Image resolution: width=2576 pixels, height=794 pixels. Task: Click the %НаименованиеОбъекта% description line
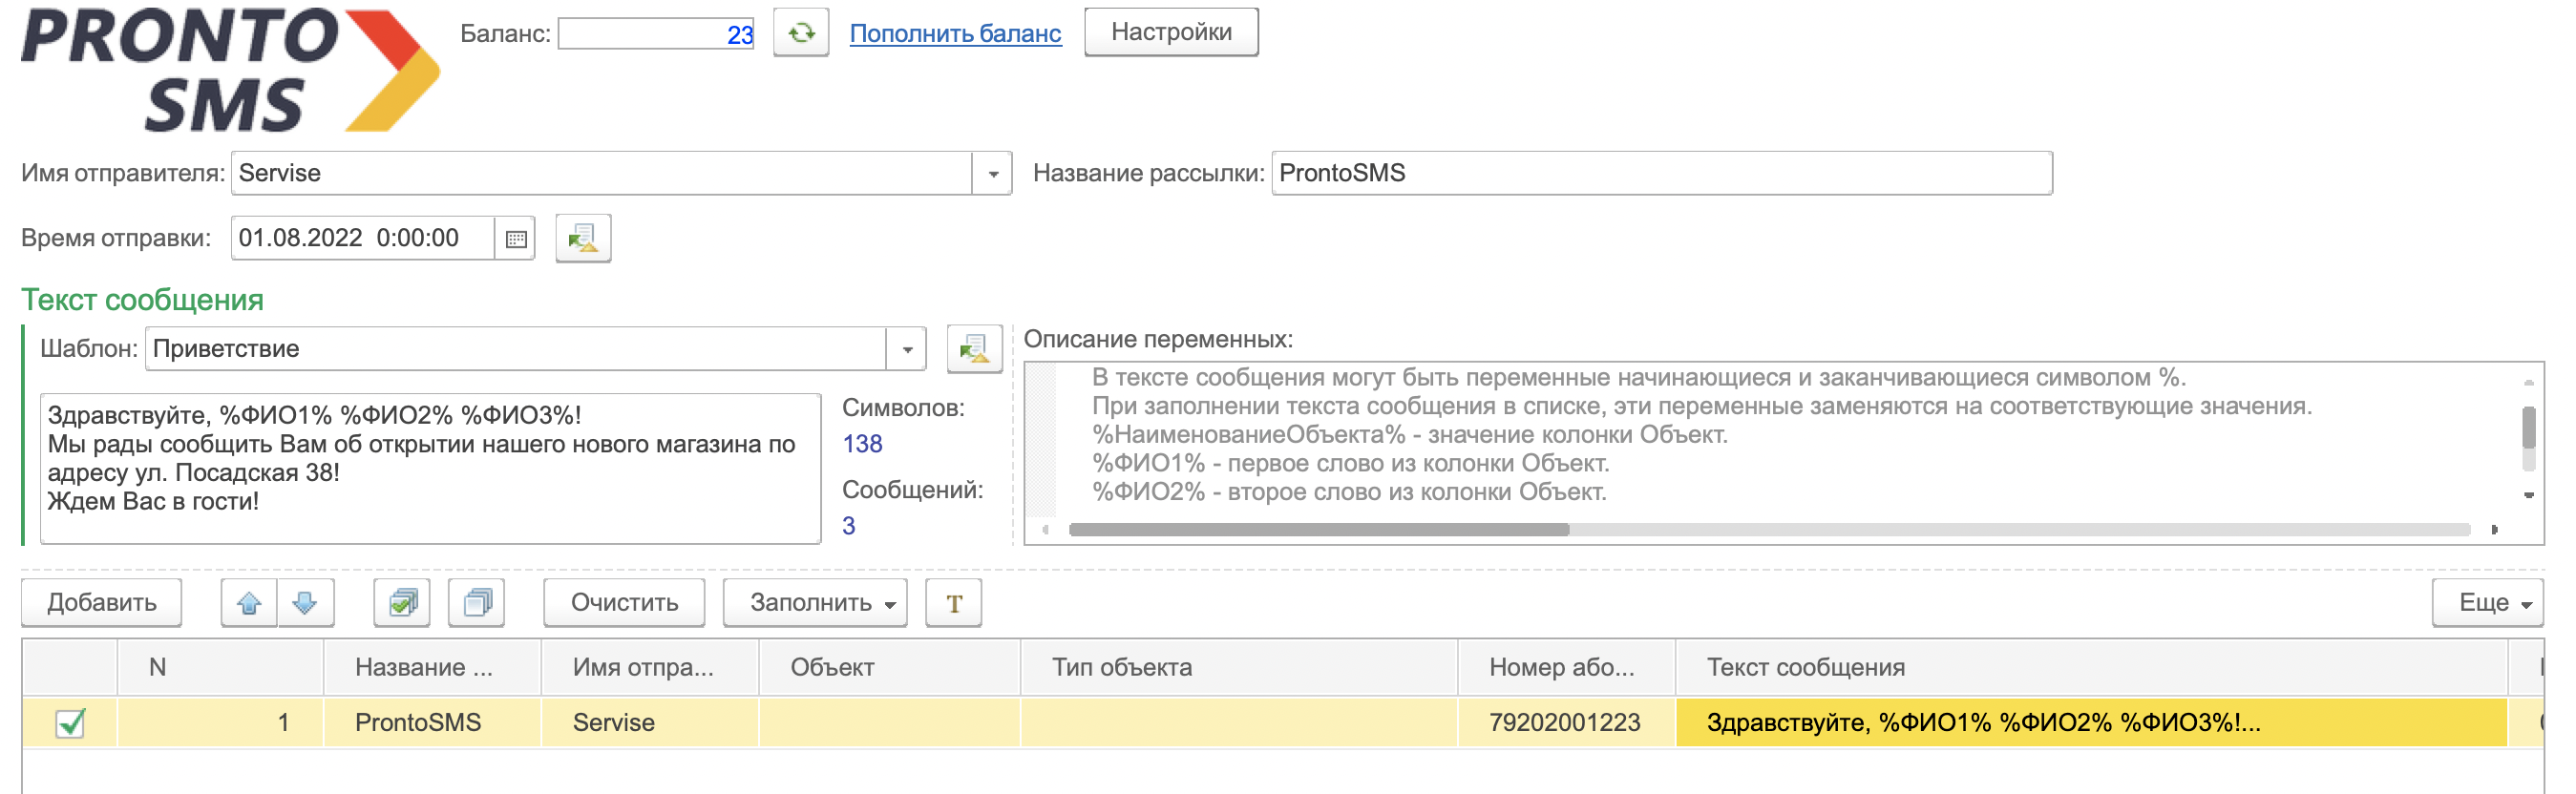pos(1409,435)
